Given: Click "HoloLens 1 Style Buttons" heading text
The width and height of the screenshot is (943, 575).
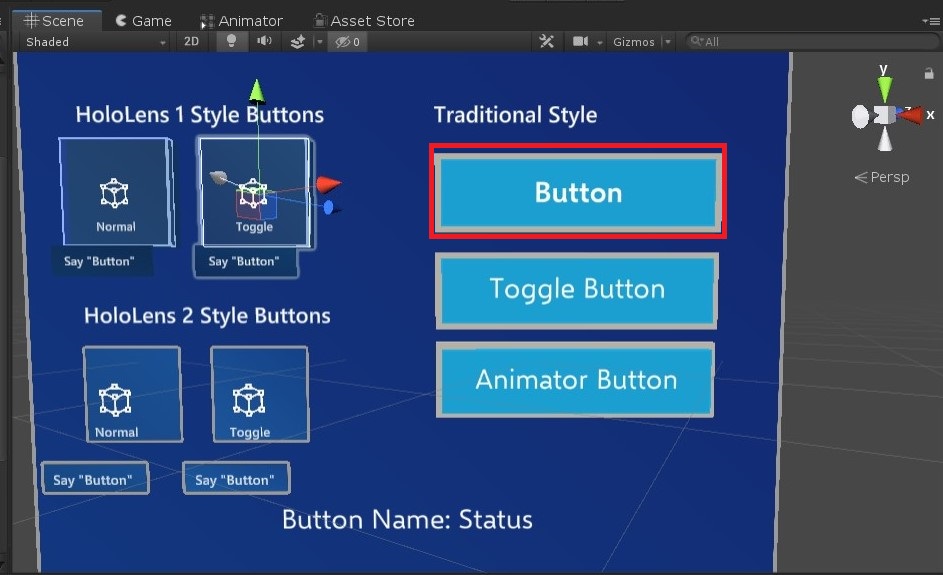Looking at the screenshot, I should coord(200,115).
